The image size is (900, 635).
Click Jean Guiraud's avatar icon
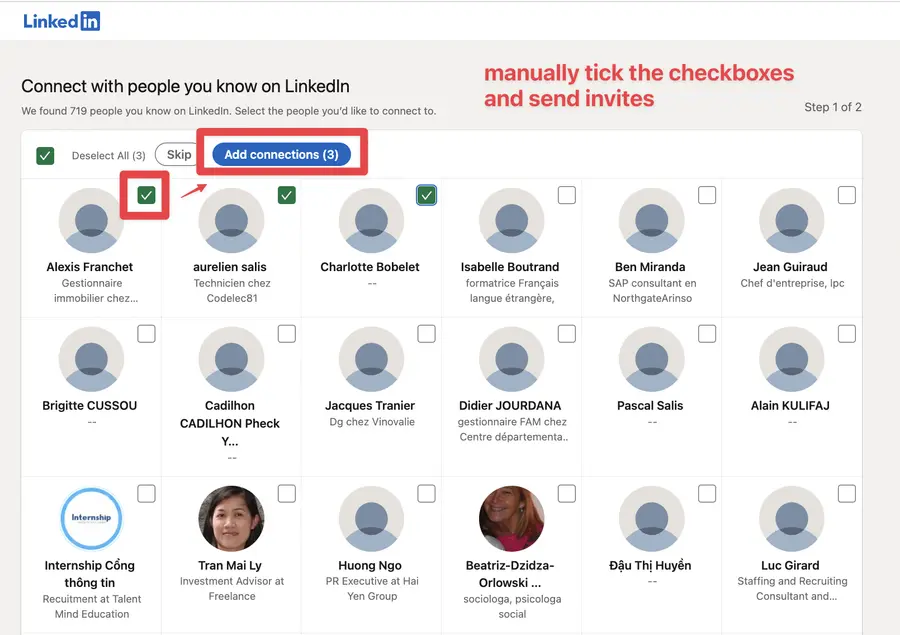click(x=791, y=220)
